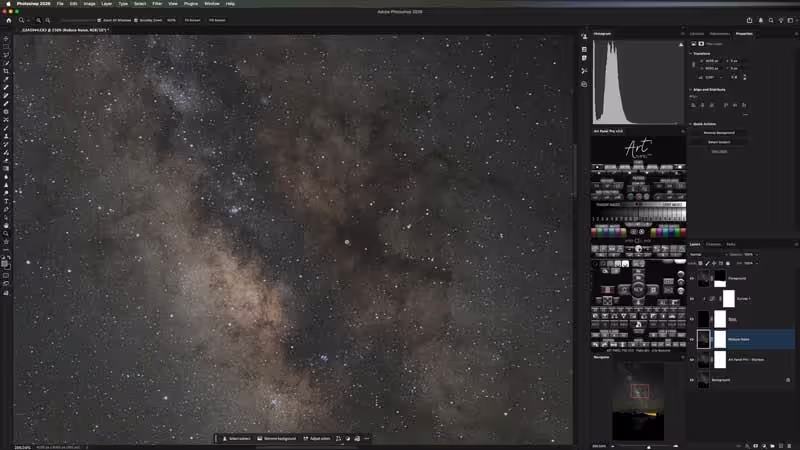Screen dimensions: 800x450
Task: Click the 100% button in options bar
Action: coord(171,20)
